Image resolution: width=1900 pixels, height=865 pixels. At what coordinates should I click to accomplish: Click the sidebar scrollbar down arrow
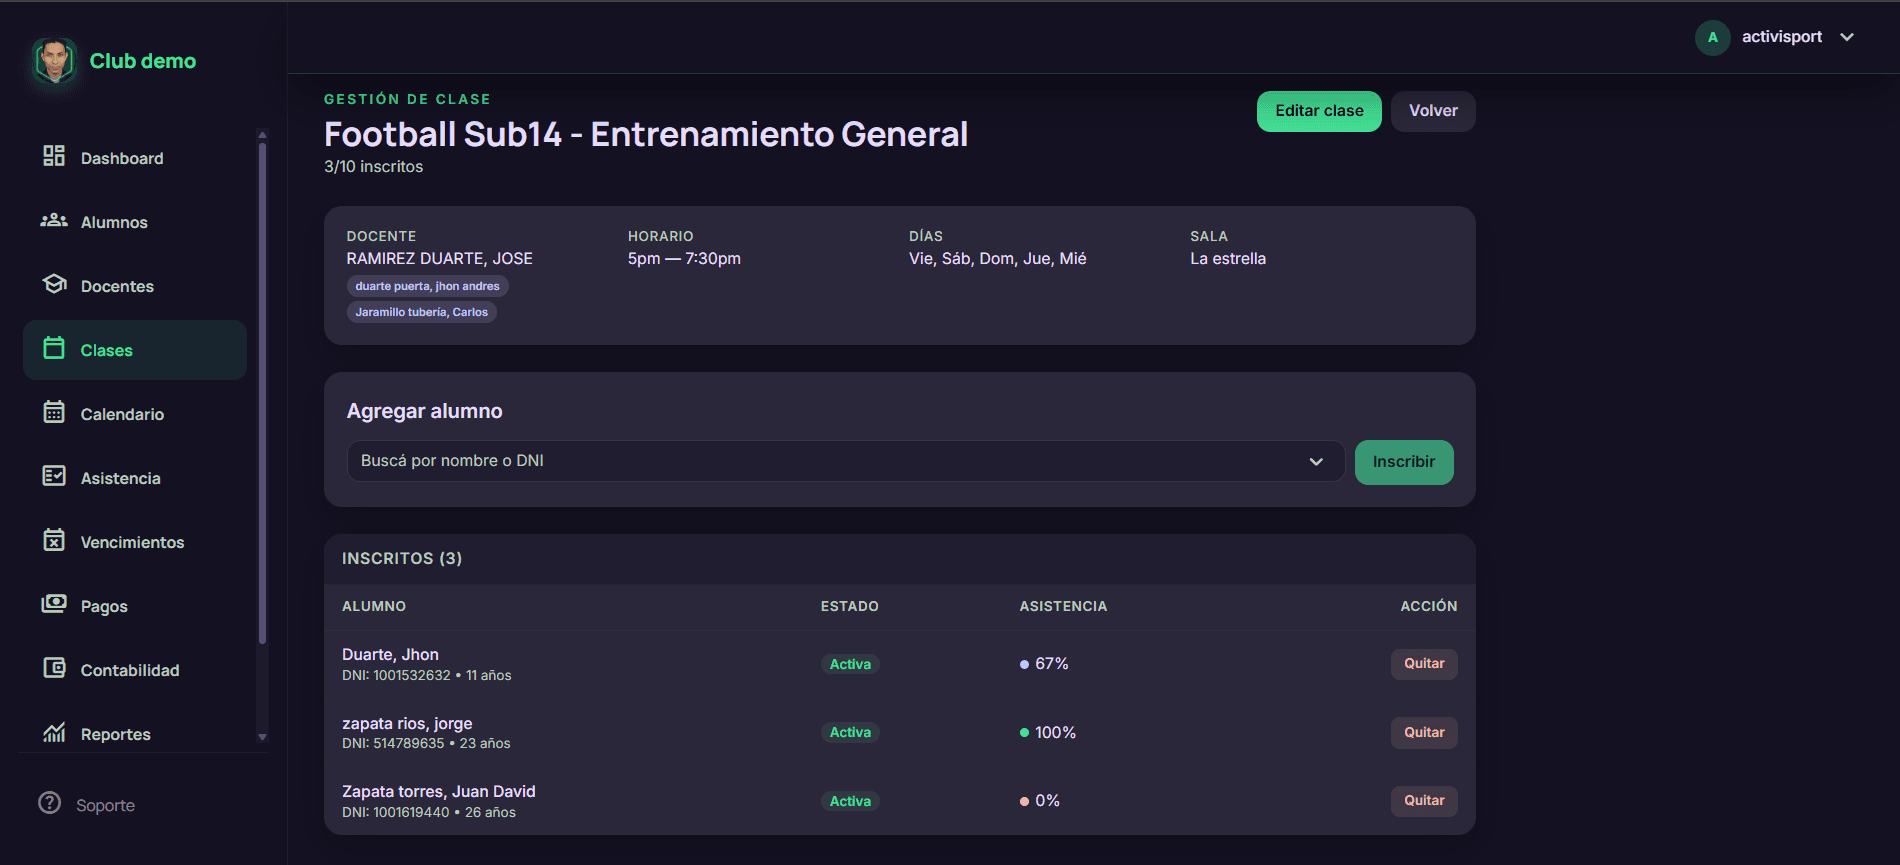pos(262,737)
